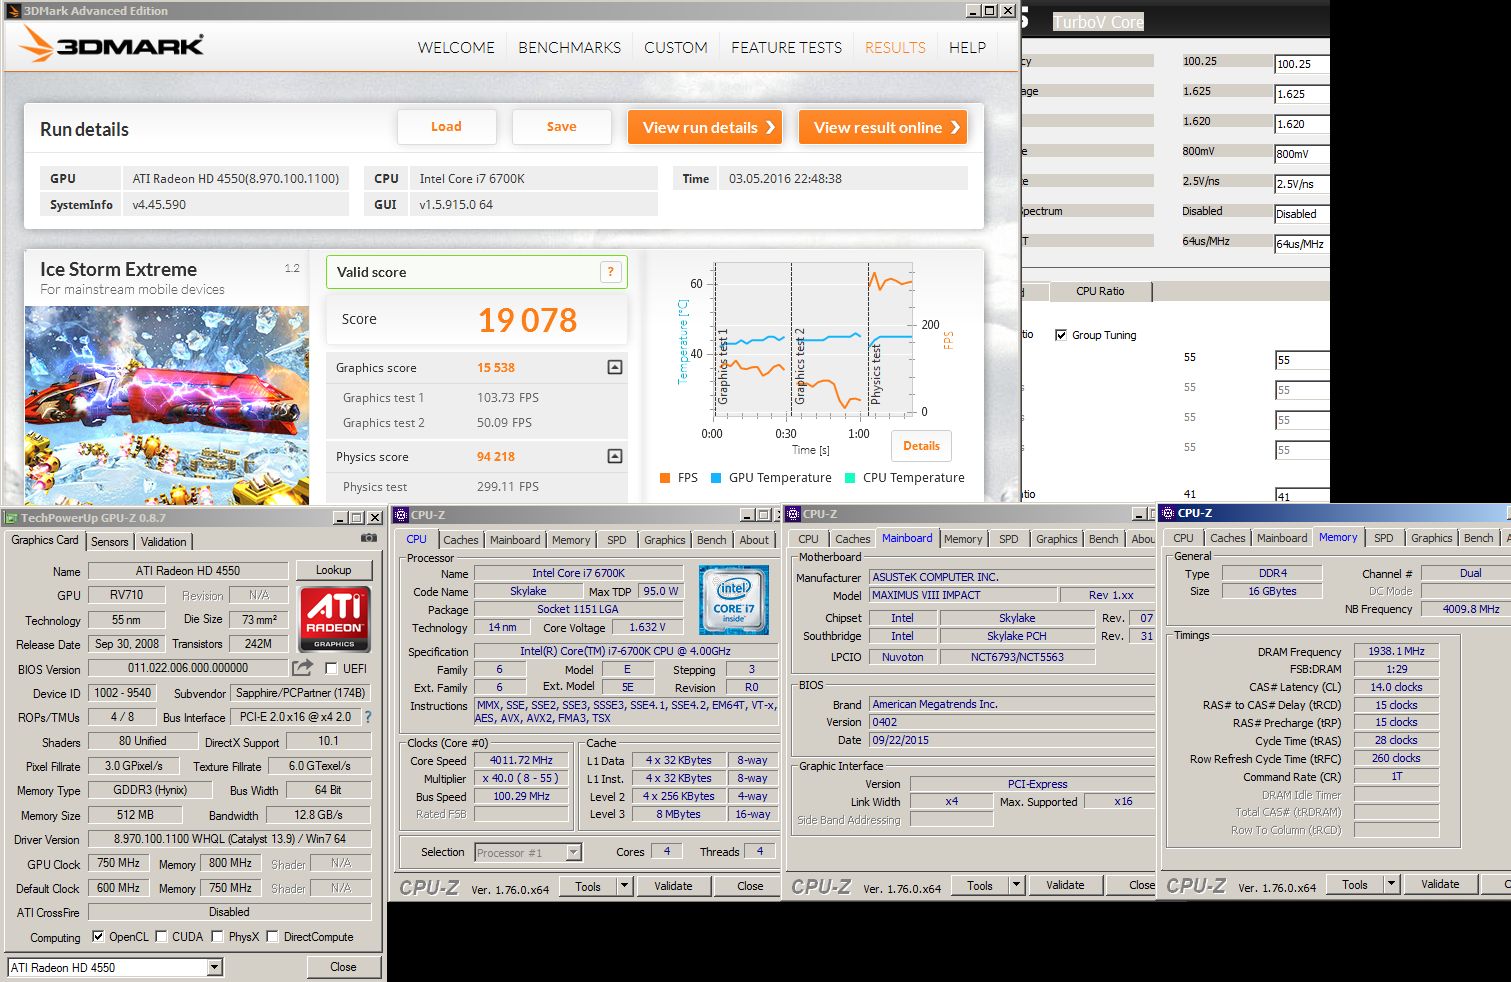This screenshot has height=982, width=1511.
Task: Click the 41 ratio input field in TurboV
Action: click(x=1301, y=496)
